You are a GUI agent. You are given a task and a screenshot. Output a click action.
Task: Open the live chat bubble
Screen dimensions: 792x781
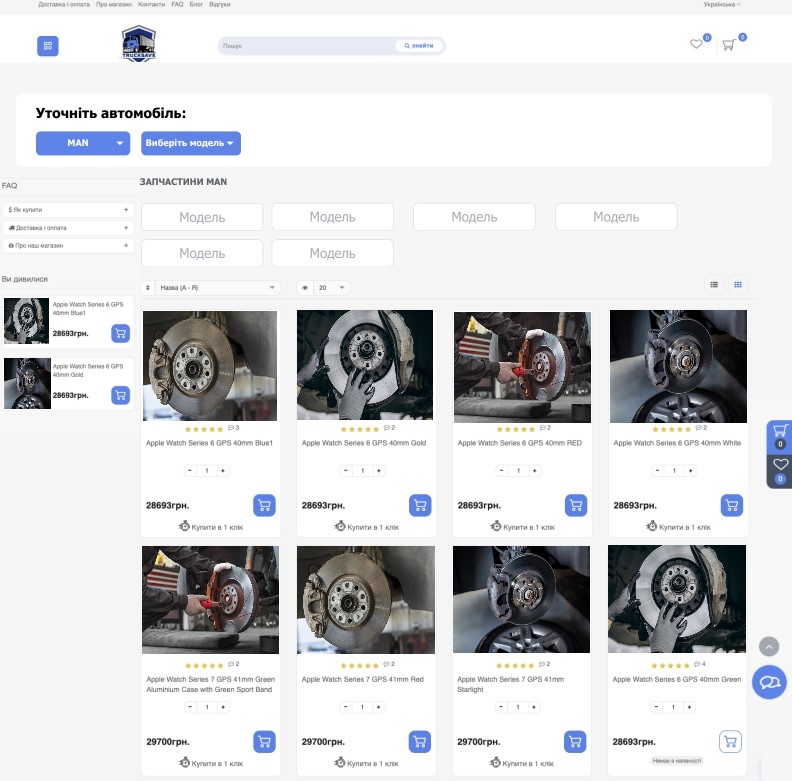coord(769,682)
